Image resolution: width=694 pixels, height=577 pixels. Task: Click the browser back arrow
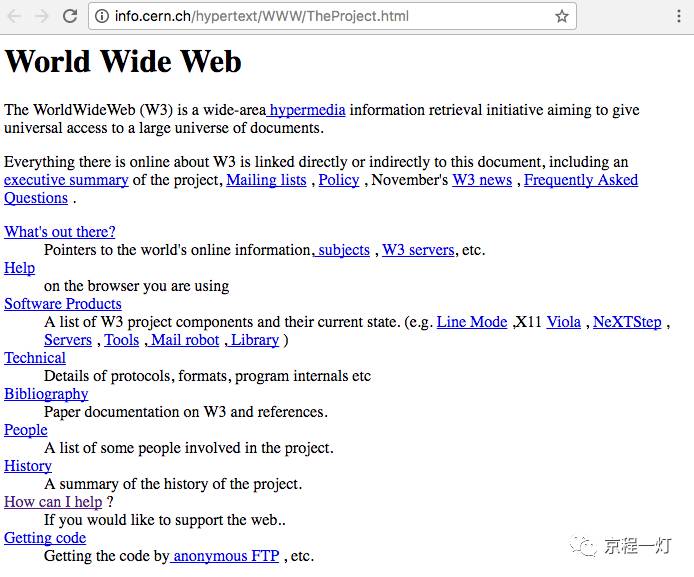pyautogui.click(x=15, y=16)
